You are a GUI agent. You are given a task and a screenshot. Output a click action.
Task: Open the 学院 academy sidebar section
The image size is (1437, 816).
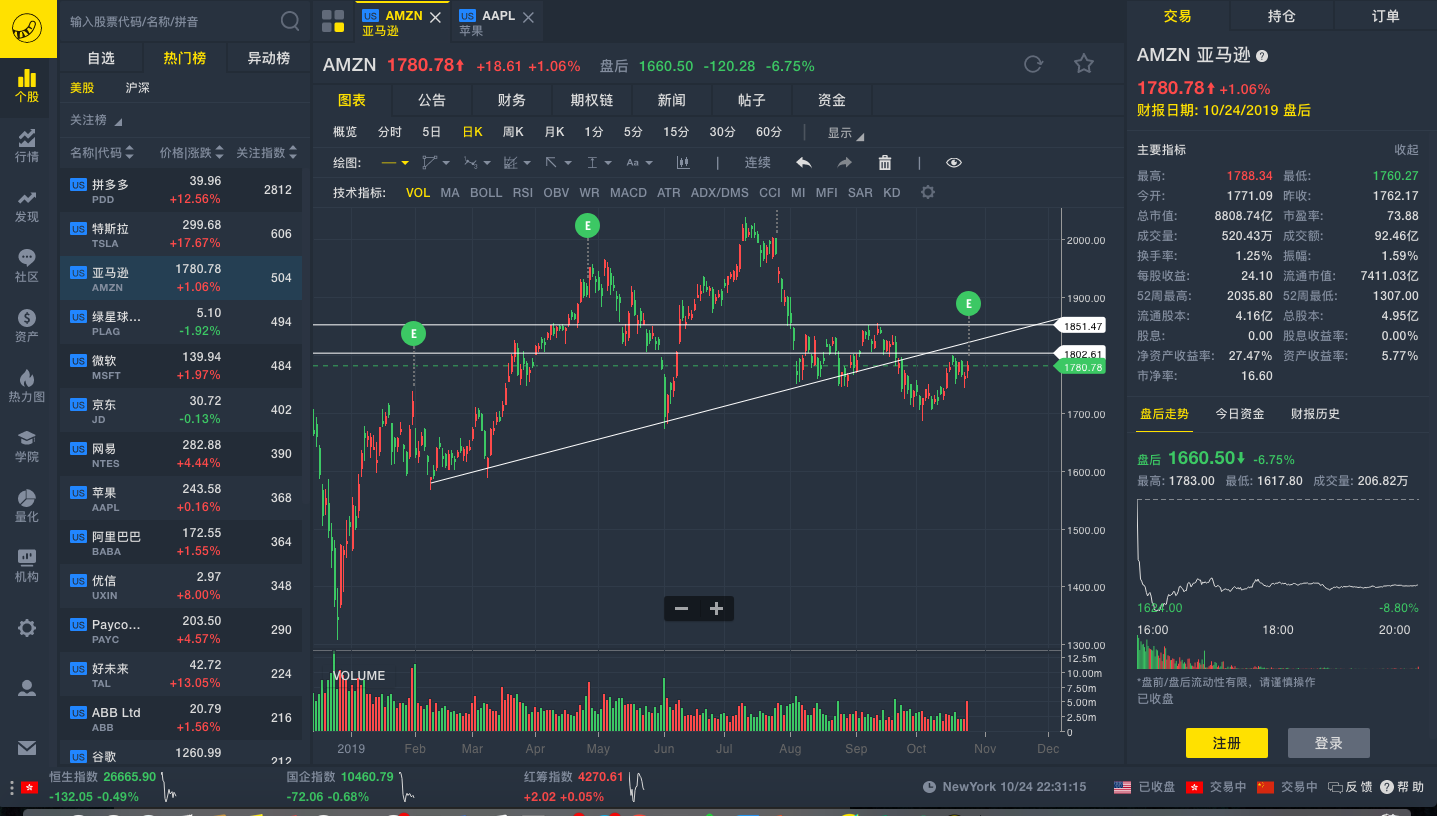(27, 445)
